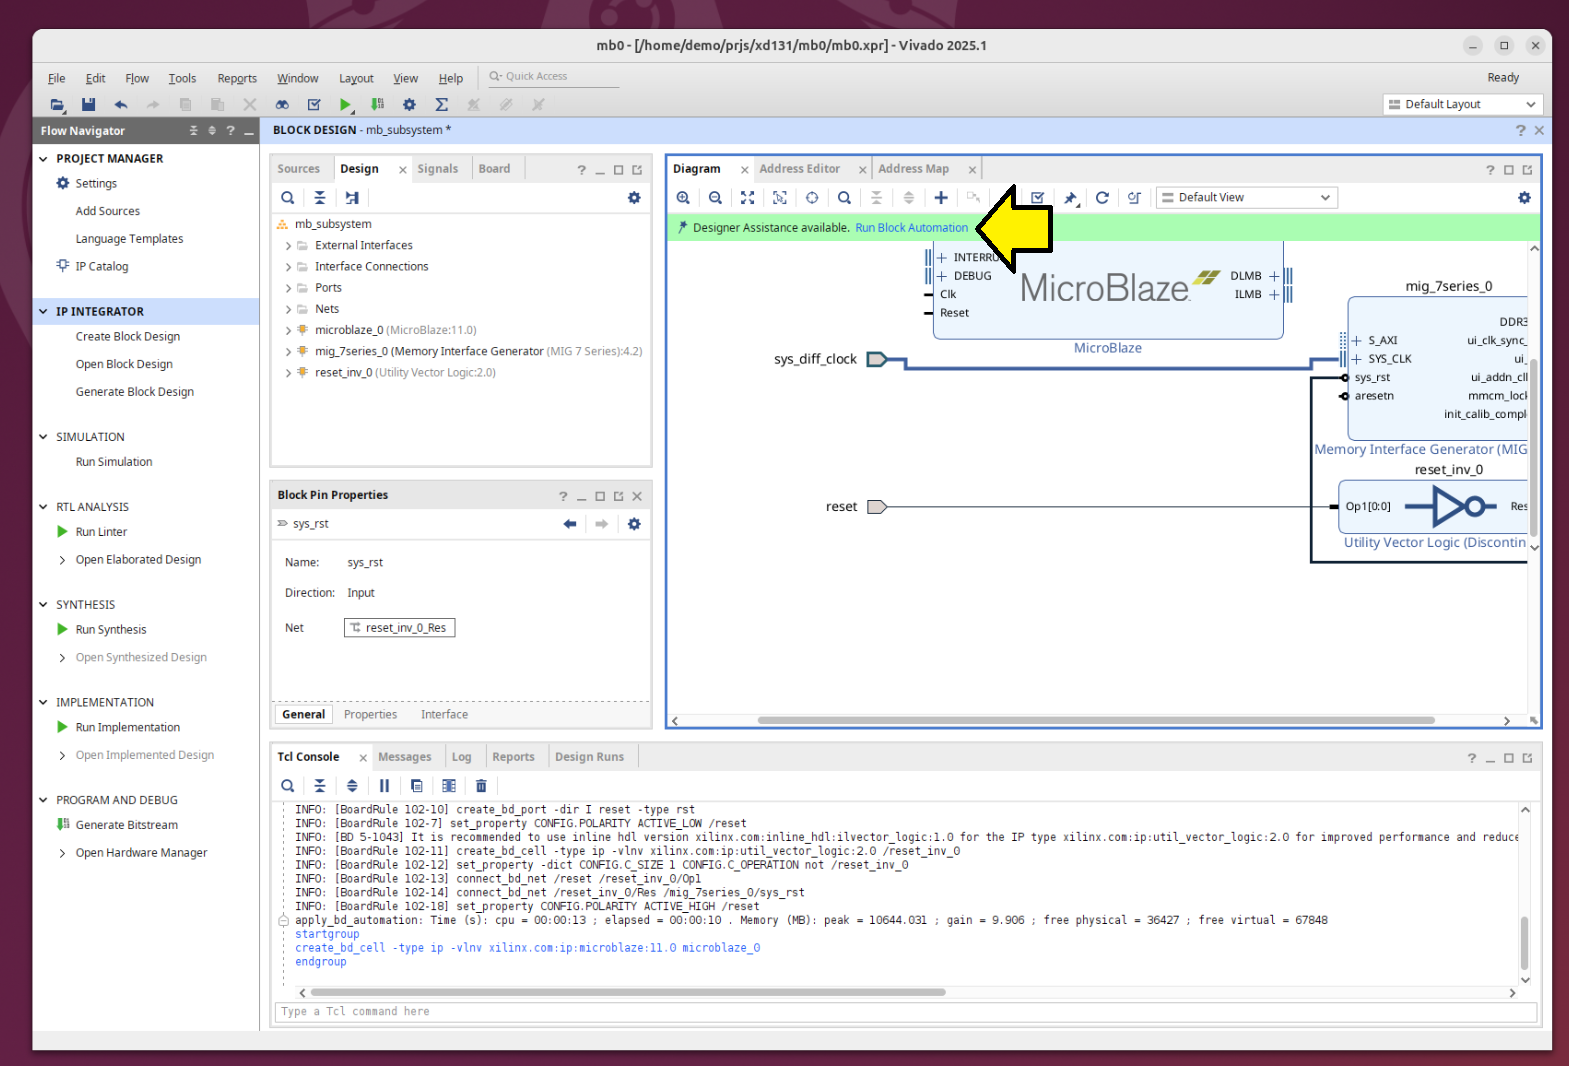Click the Add IP plus icon

941,198
